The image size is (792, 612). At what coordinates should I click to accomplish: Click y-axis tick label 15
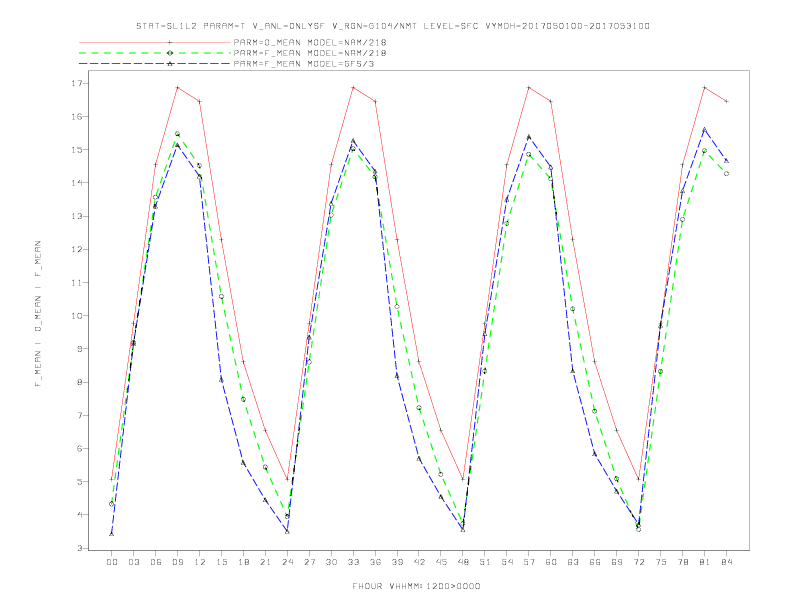tap(76, 150)
